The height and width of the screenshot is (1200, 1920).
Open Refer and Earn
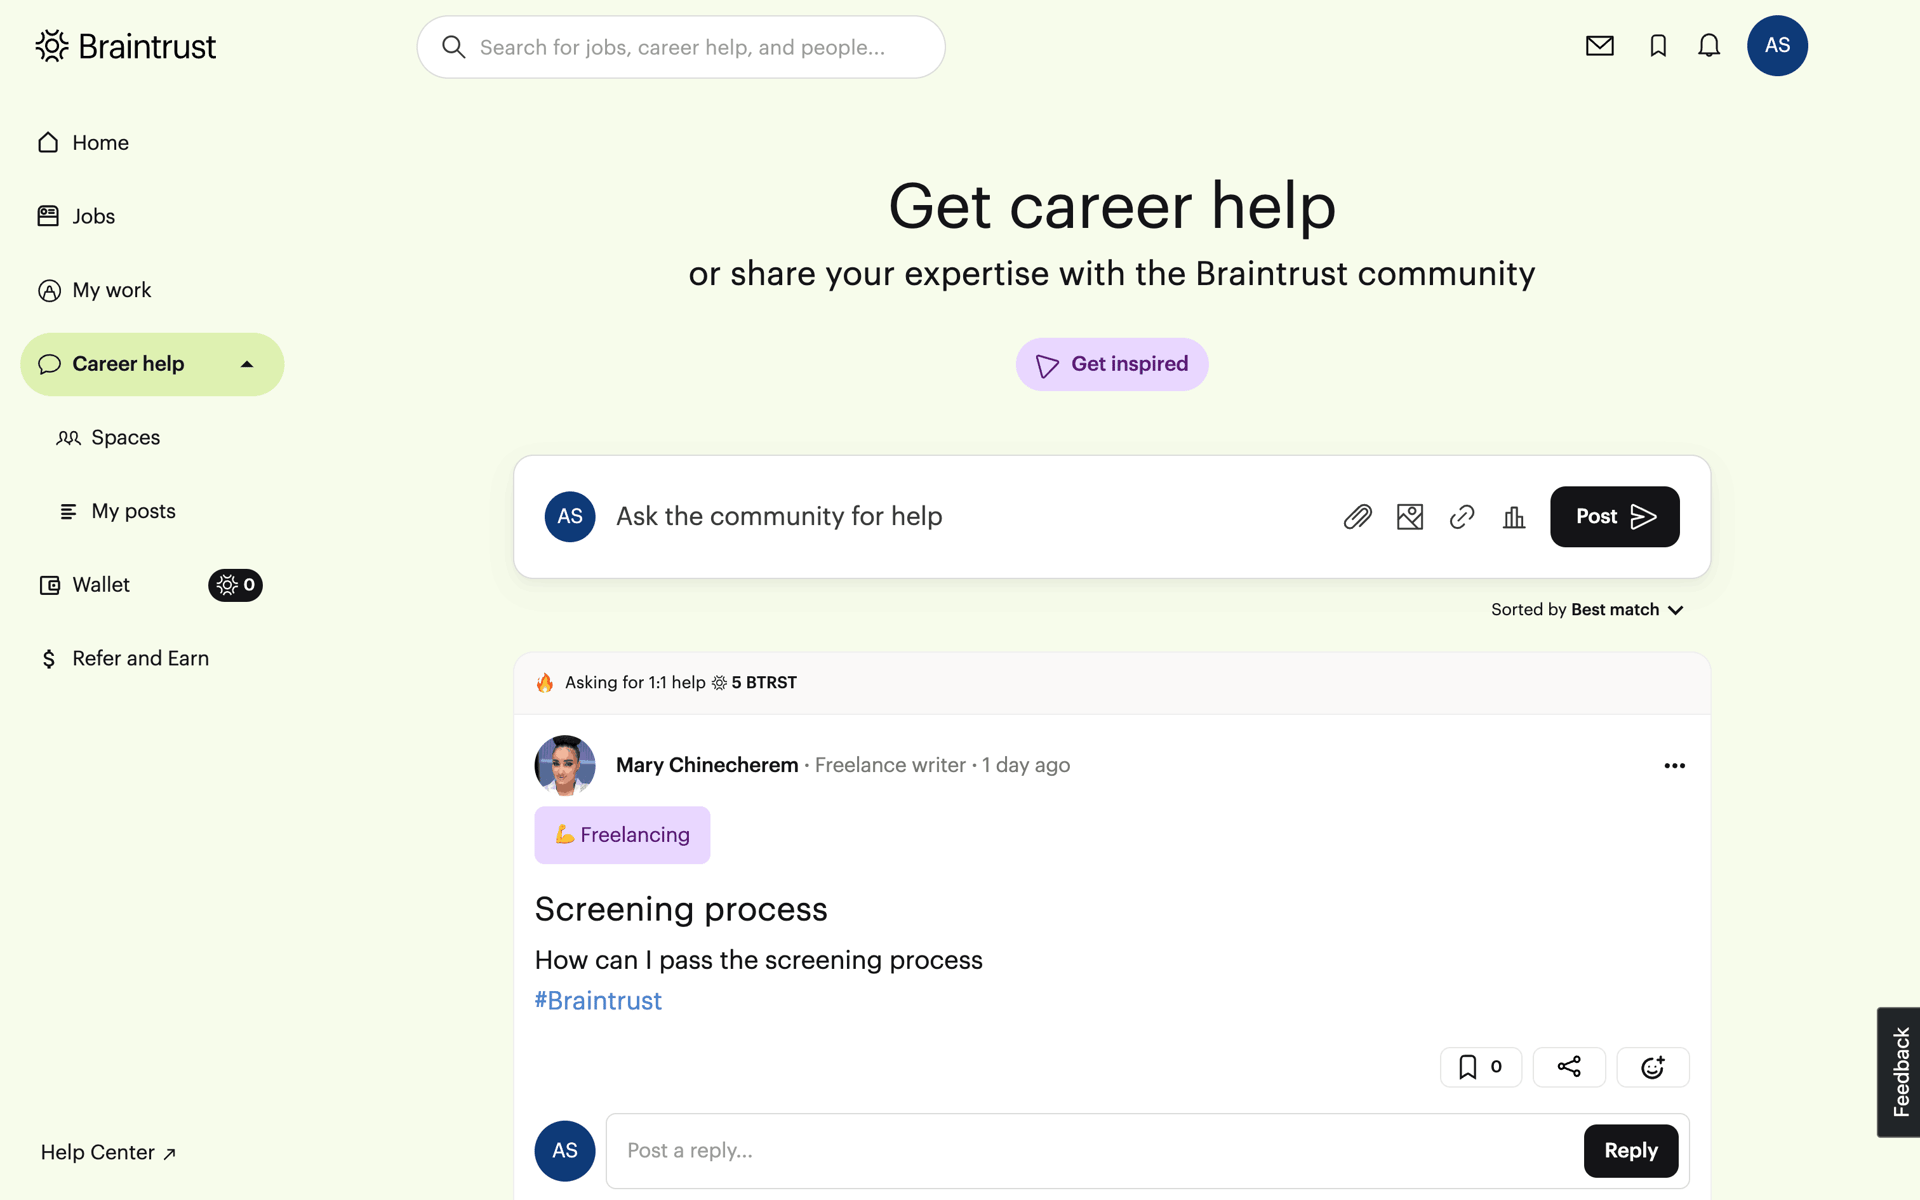(x=124, y=659)
